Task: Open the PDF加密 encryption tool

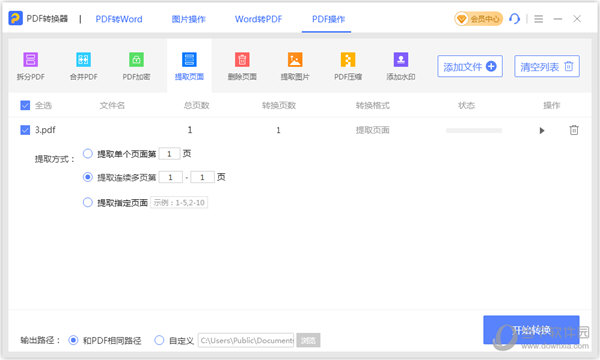Action: coord(136,66)
